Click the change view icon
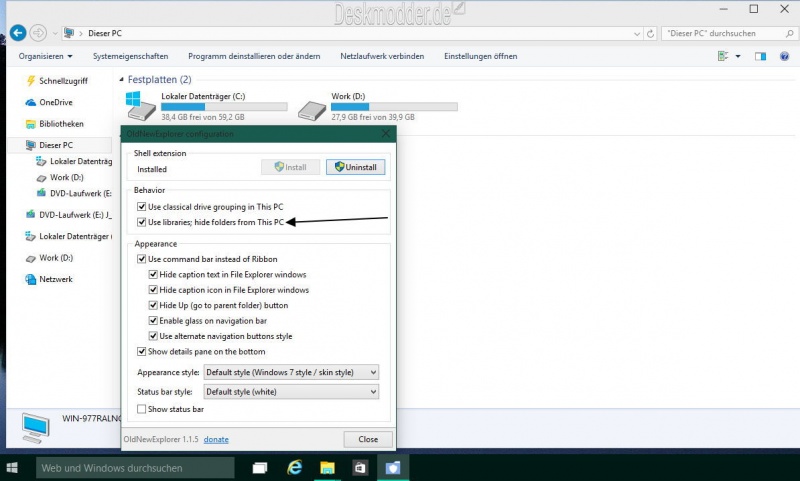The height and width of the screenshot is (481, 800). click(723, 56)
